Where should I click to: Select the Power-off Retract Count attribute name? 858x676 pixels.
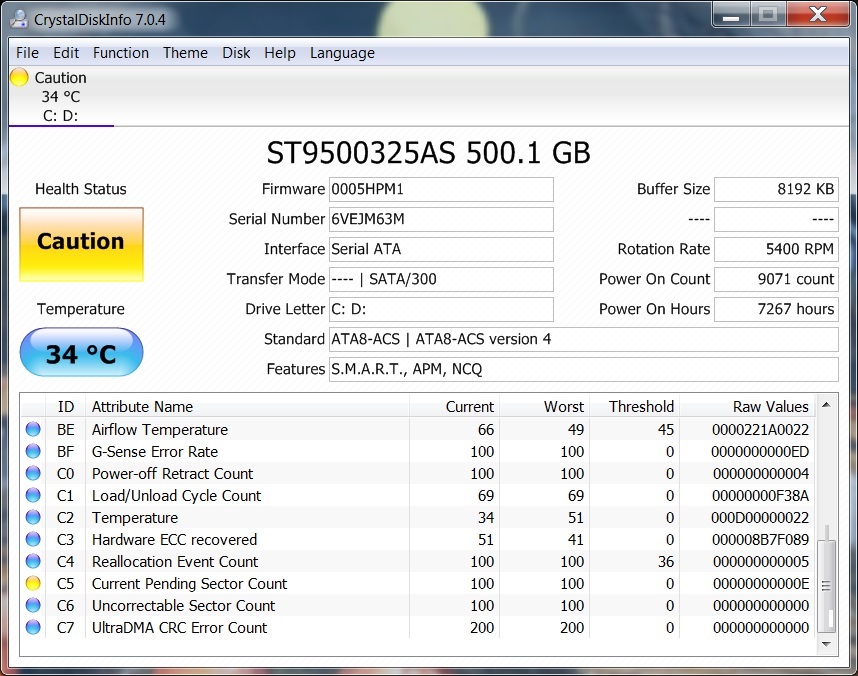point(172,473)
